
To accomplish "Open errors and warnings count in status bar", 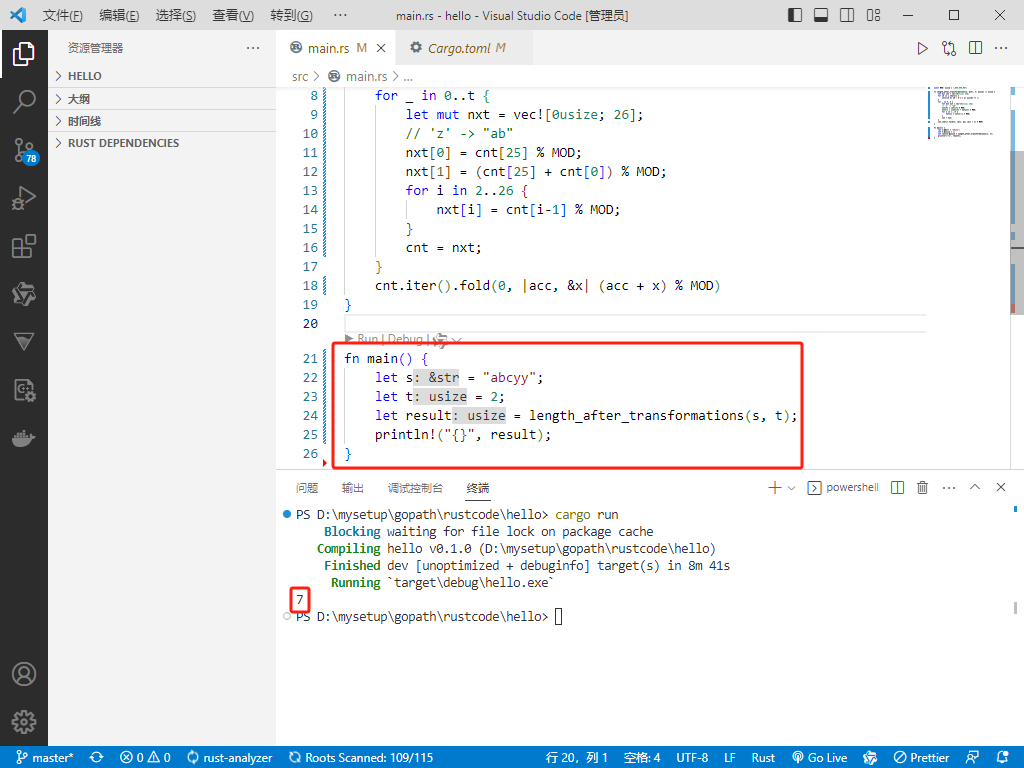I will (146, 758).
